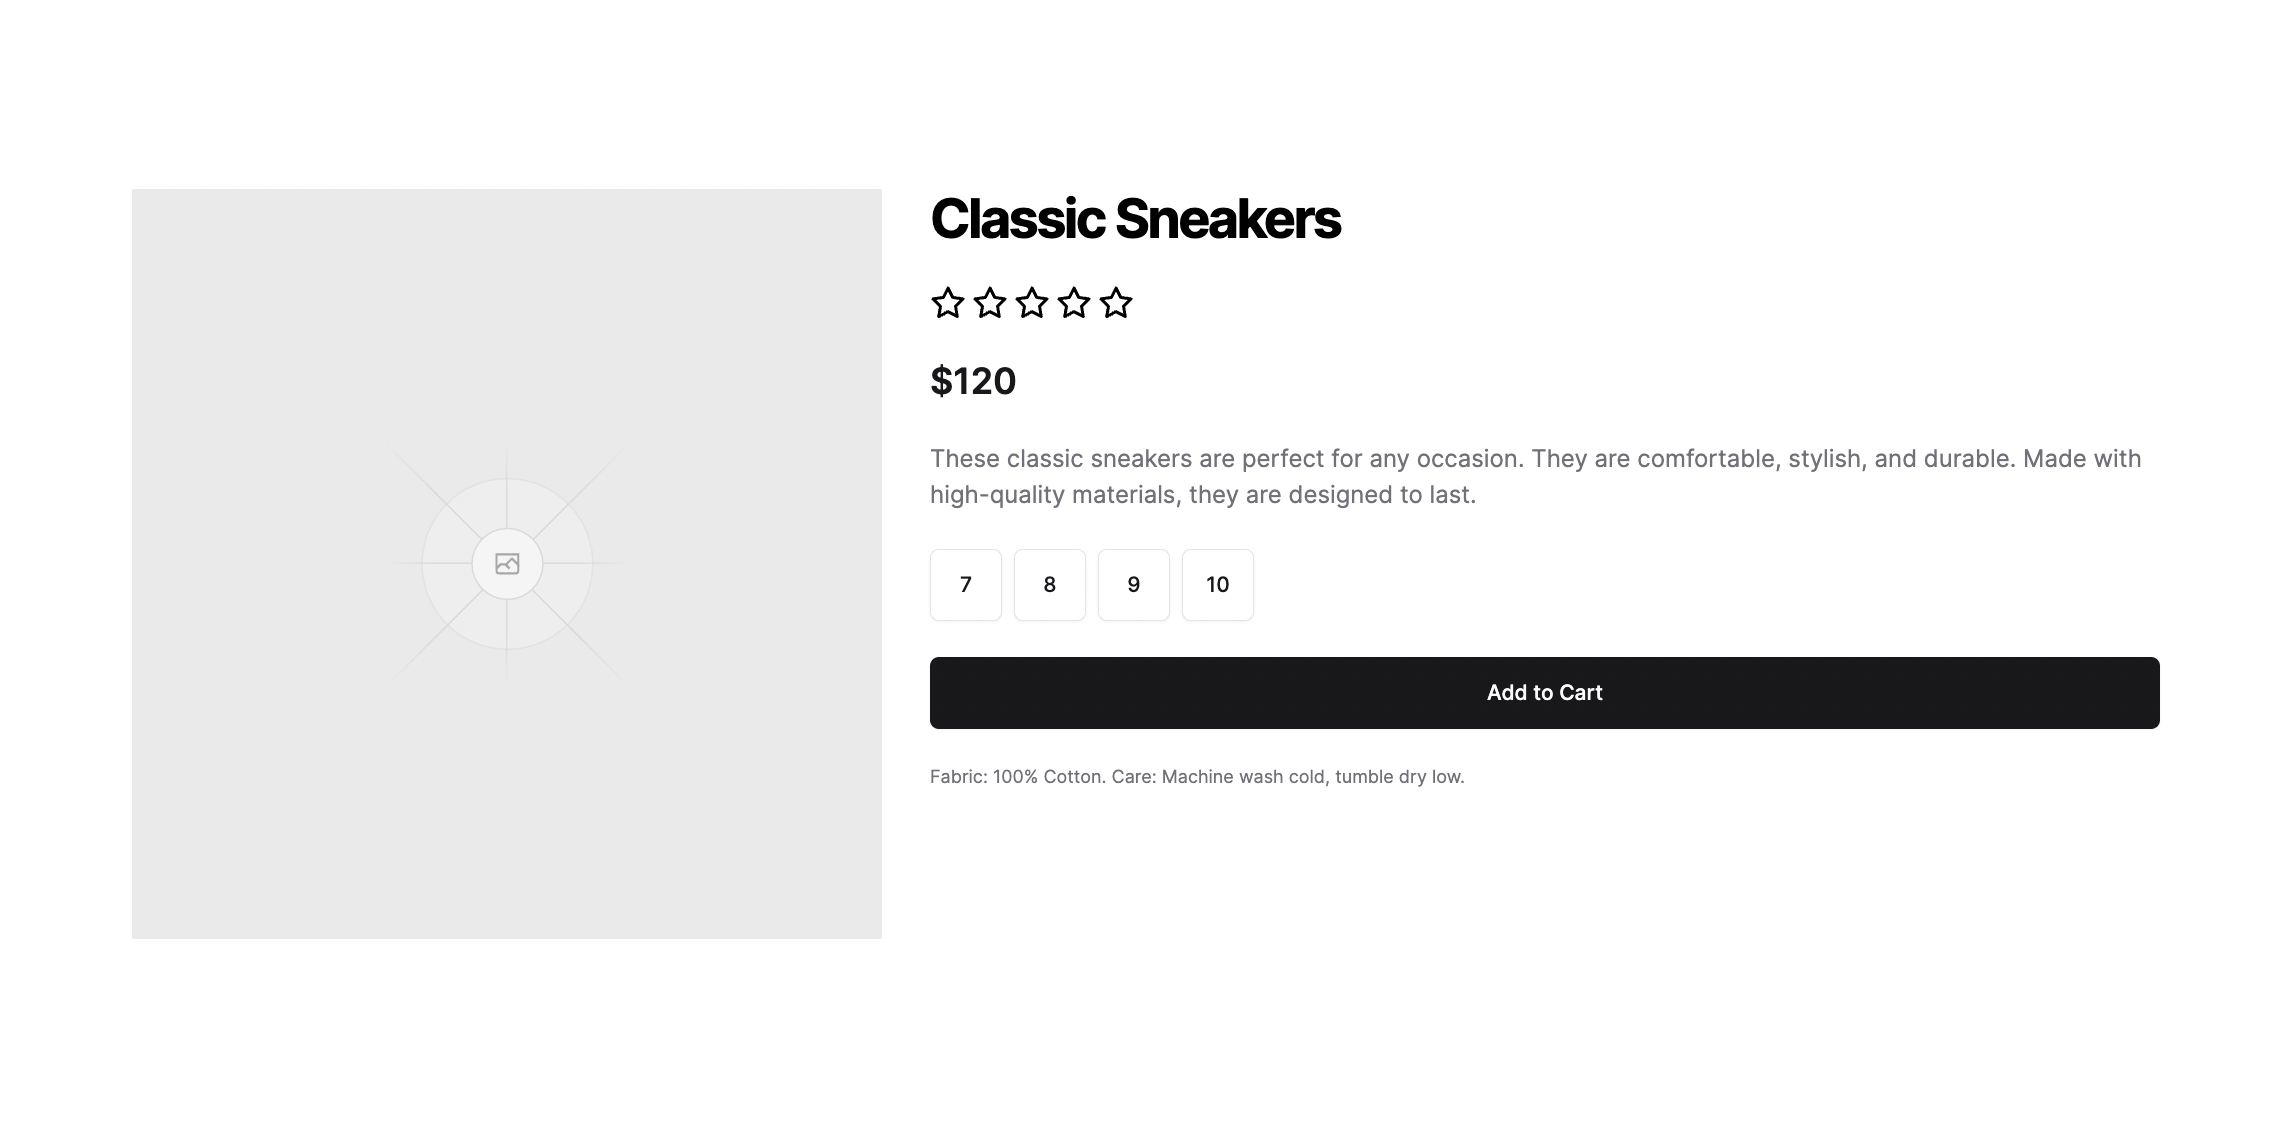
Task: Select the second rating star
Action: (989, 303)
